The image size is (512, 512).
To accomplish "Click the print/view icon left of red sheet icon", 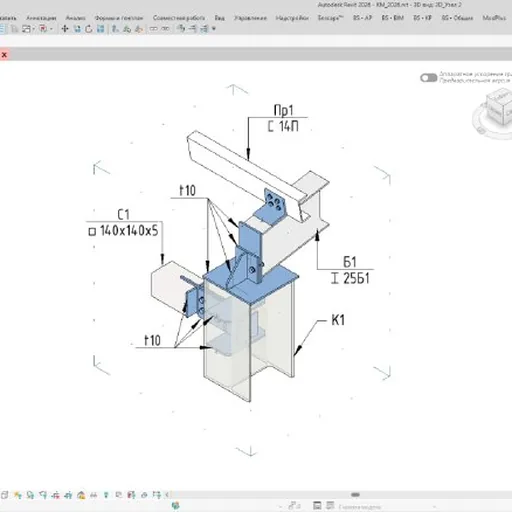I will pyautogui.click(x=26, y=29).
